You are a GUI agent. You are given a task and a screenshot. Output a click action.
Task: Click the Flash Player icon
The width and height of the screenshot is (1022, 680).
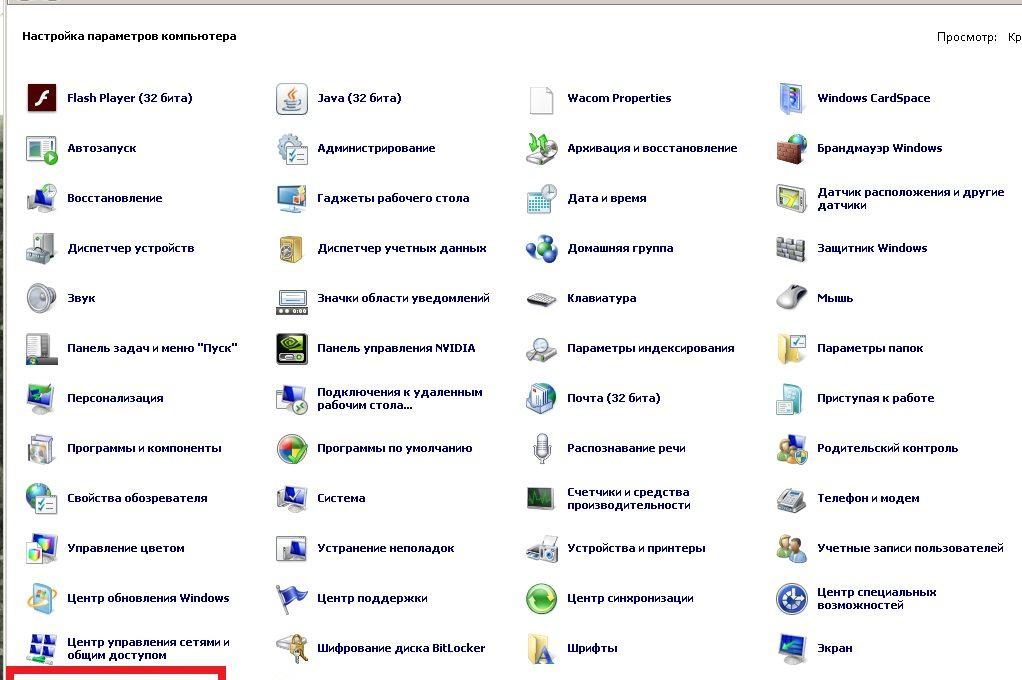click(42, 98)
